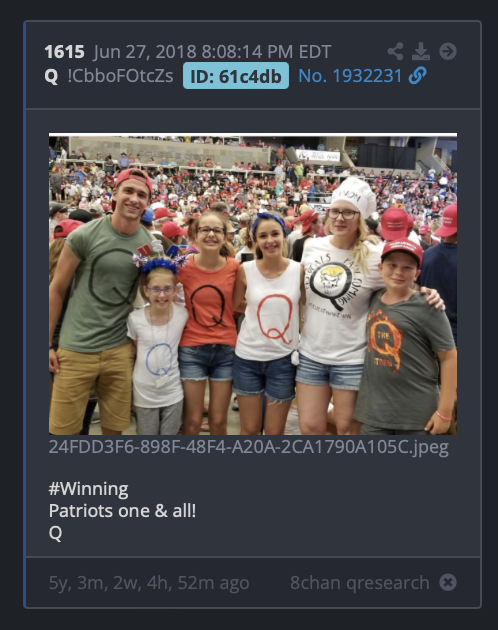This screenshot has width=498, height=630.
Task: Open the No. 1932231 post link
Action: click(350, 76)
